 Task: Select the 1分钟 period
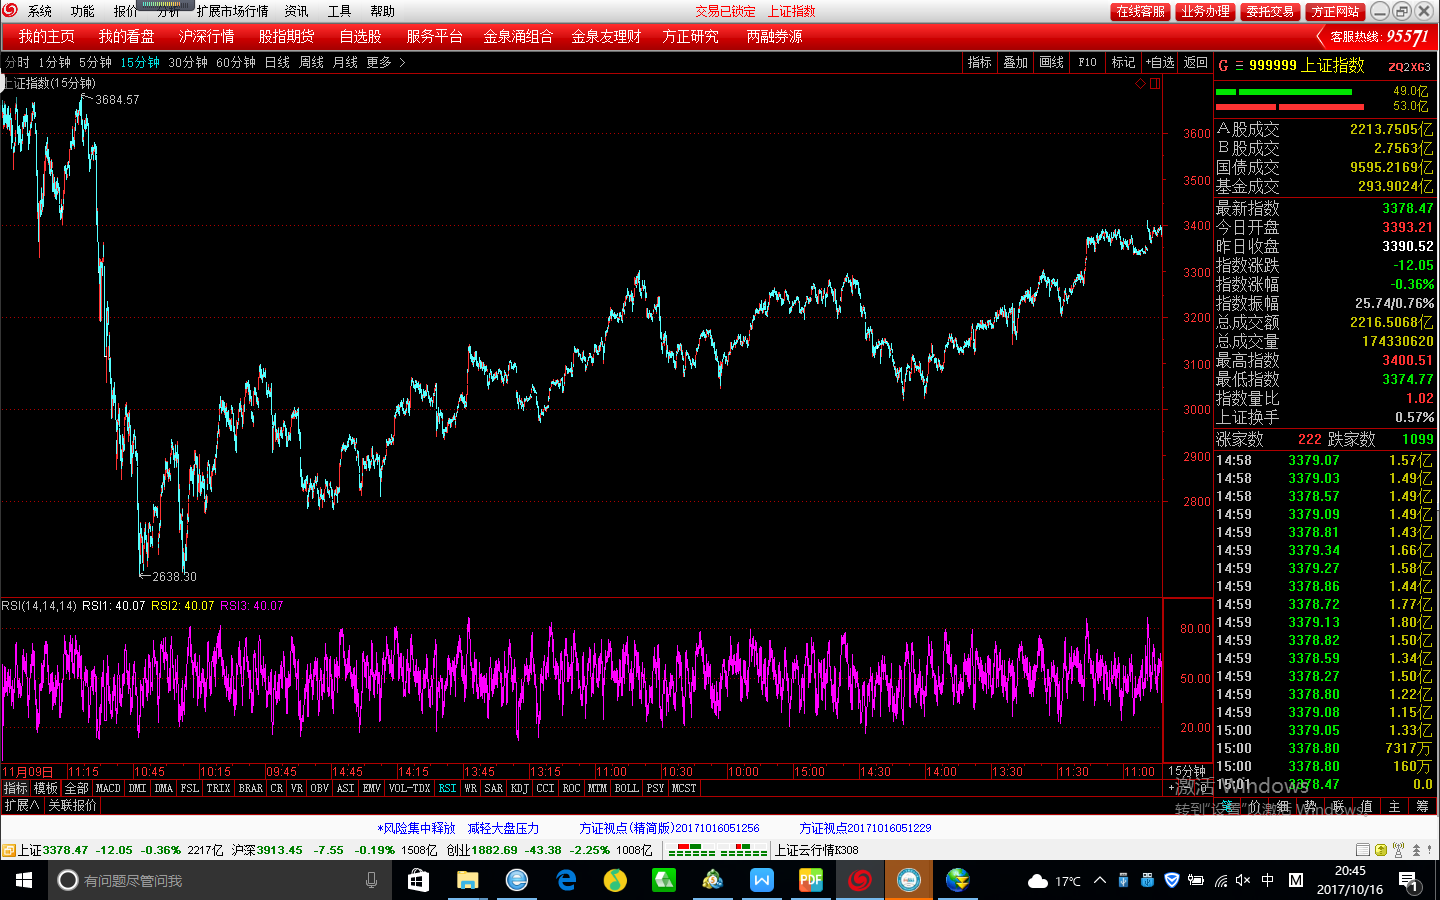(x=54, y=62)
